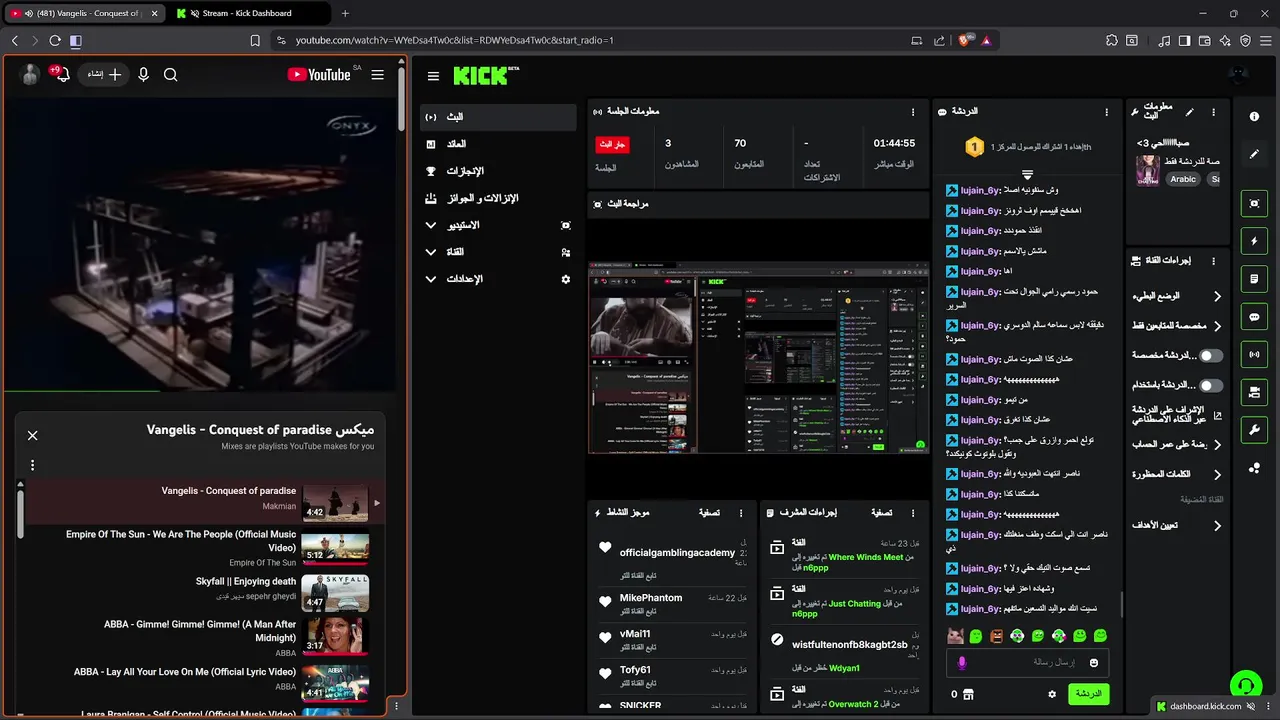
Task: Expand account age (عمر الحساب) option
Action: click(x=1177, y=444)
